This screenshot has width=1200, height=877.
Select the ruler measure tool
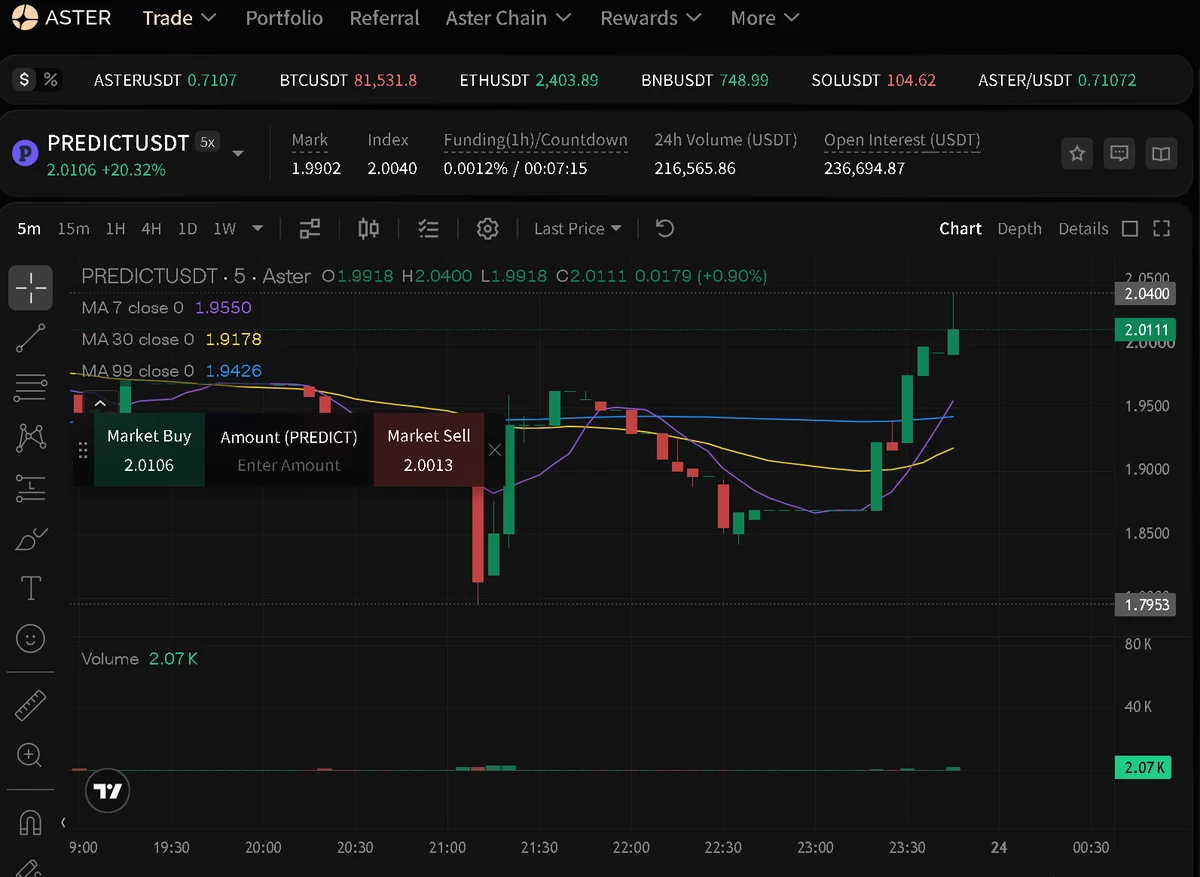click(31, 705)
